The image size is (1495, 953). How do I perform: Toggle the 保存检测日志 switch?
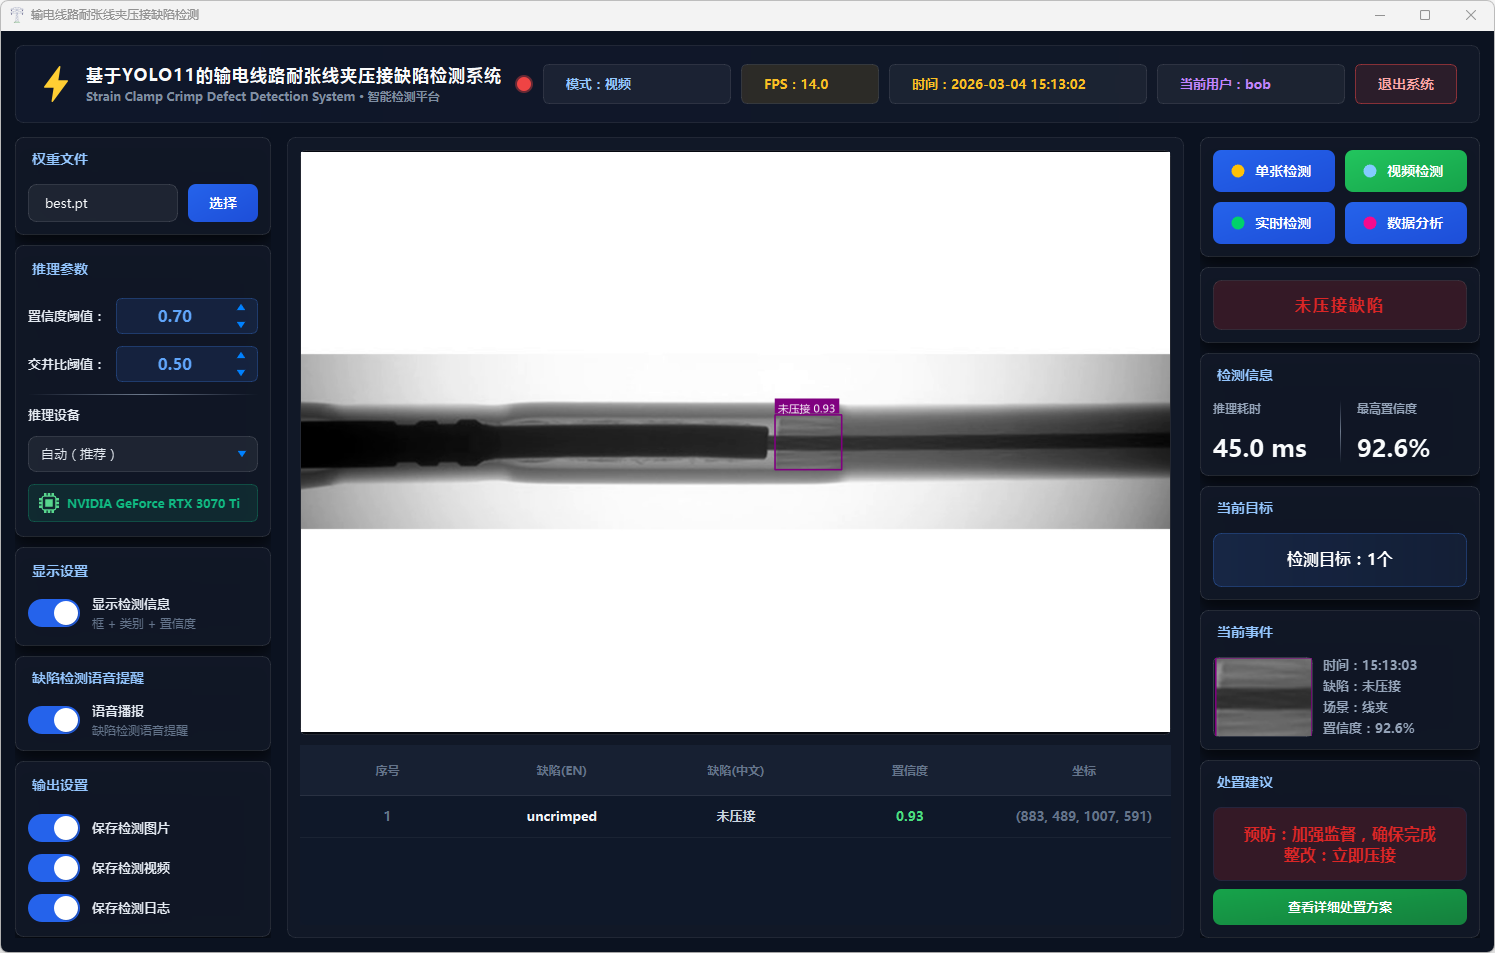pos(54,908)
